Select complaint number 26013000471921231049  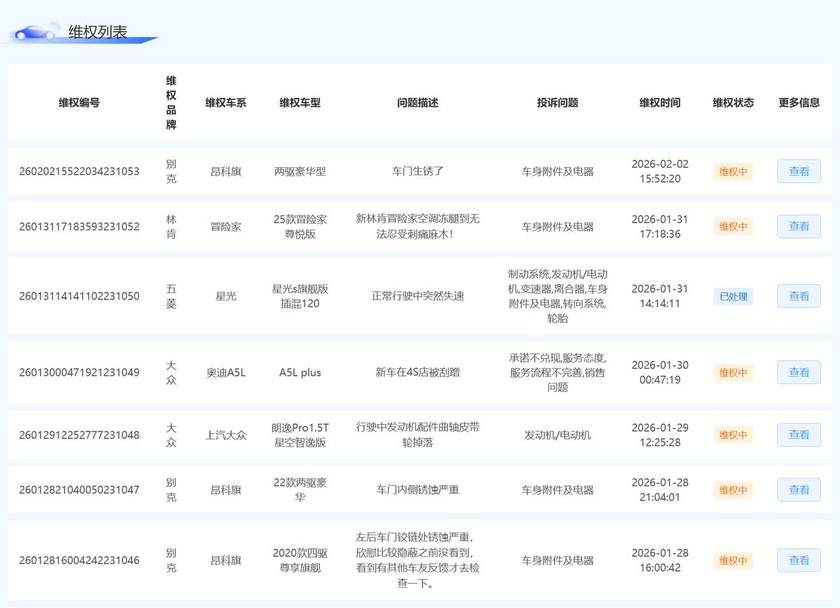coord(79,373)
